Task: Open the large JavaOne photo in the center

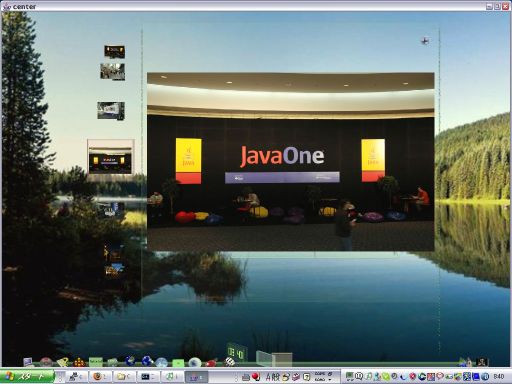Action: (x=291, y=161)
